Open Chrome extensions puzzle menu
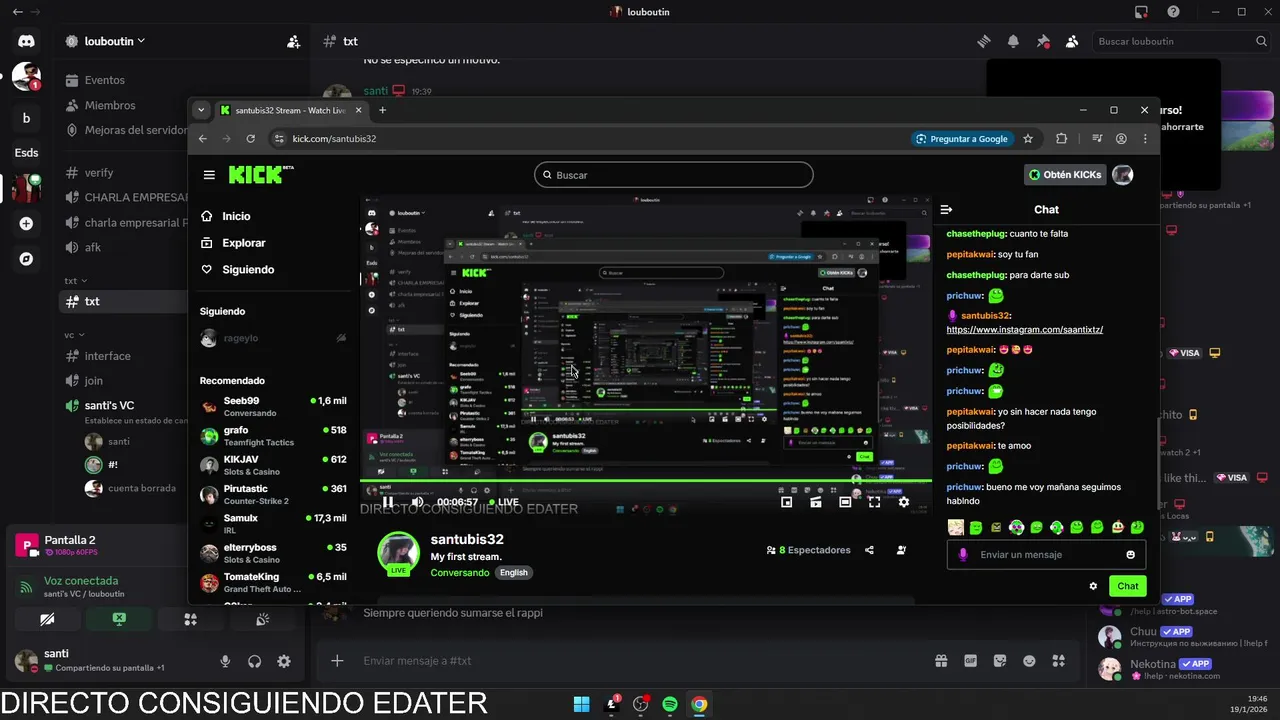This screenshot has width=1280, height=720. point(1062,139)
